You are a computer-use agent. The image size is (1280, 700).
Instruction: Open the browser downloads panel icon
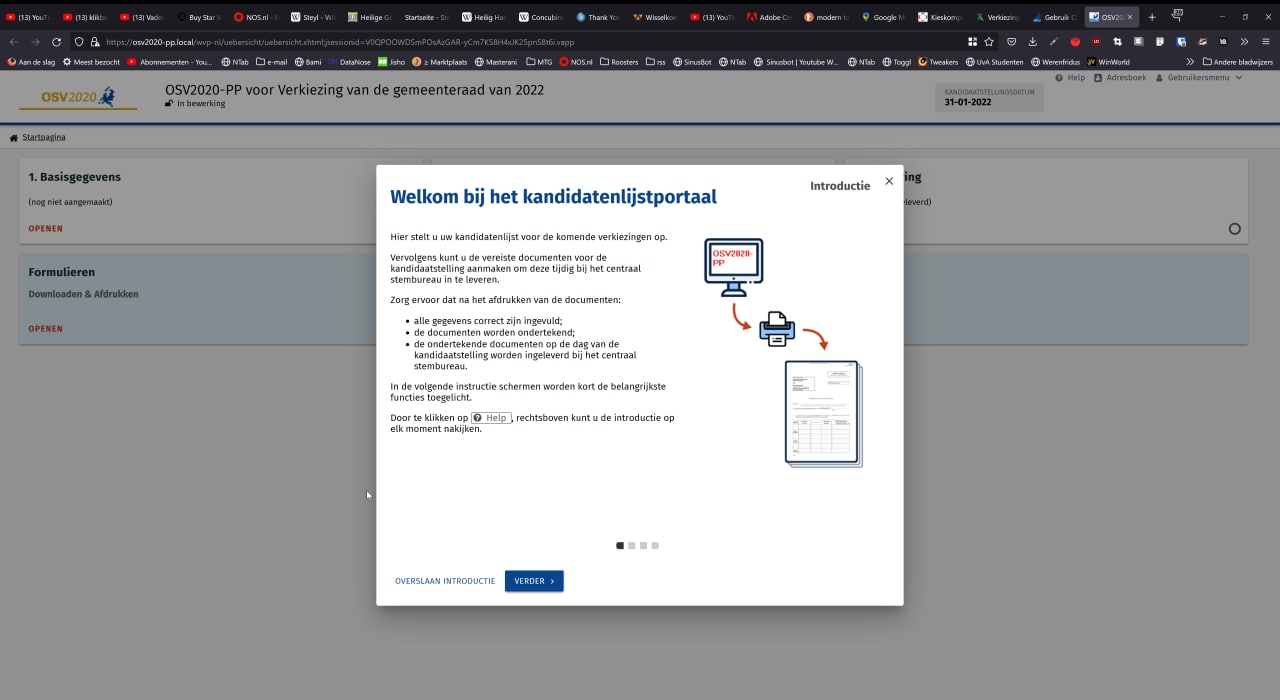click(x=1032, y=42)
